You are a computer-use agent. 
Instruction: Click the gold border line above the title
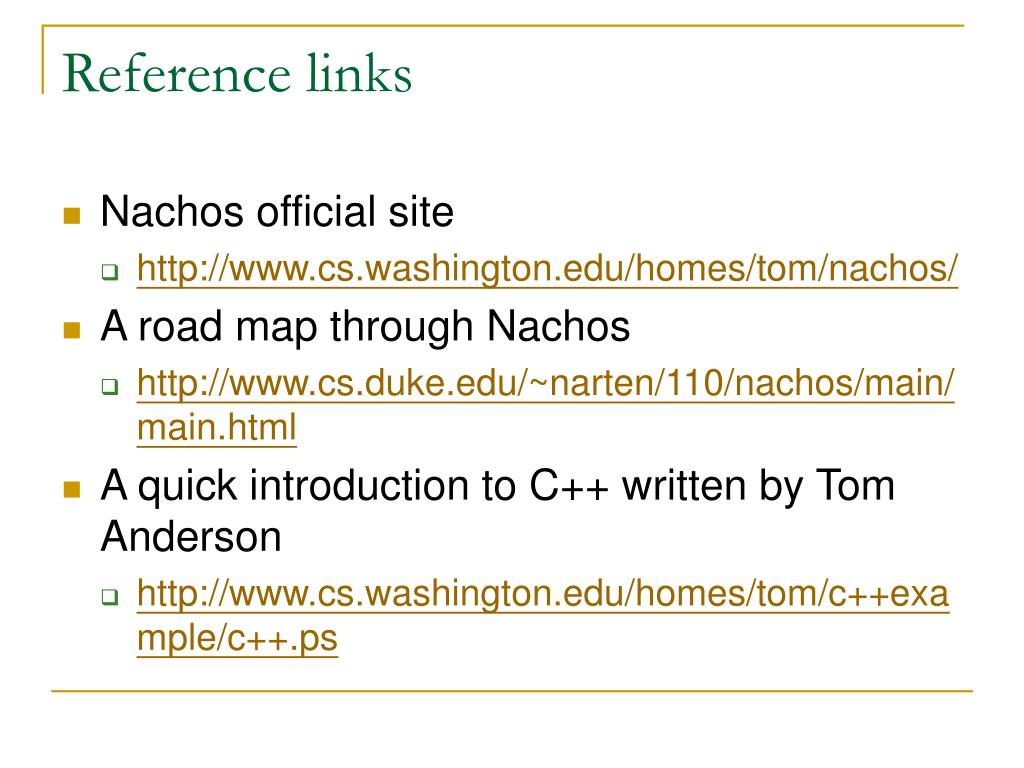503,26
